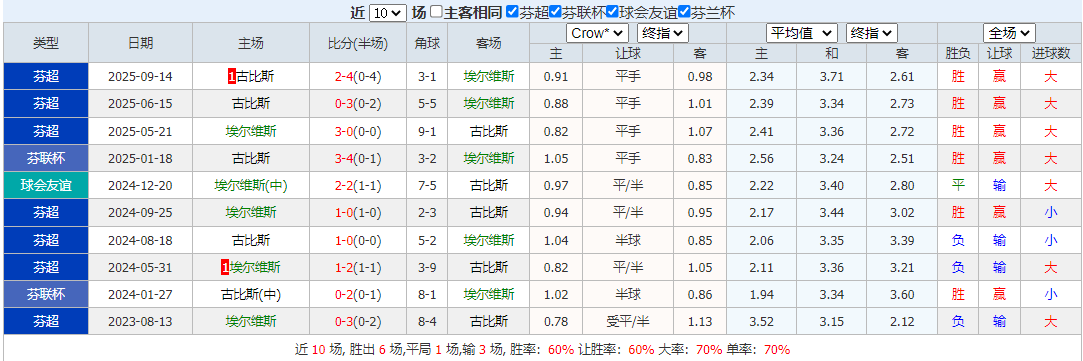1083x361 pixels.
Task: Open the 终指 dropdown beside 平均值
Action: tap(871, 32)
